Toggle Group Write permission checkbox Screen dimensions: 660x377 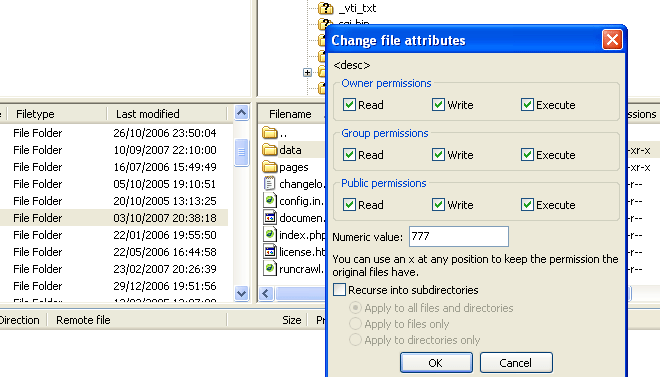438,154
